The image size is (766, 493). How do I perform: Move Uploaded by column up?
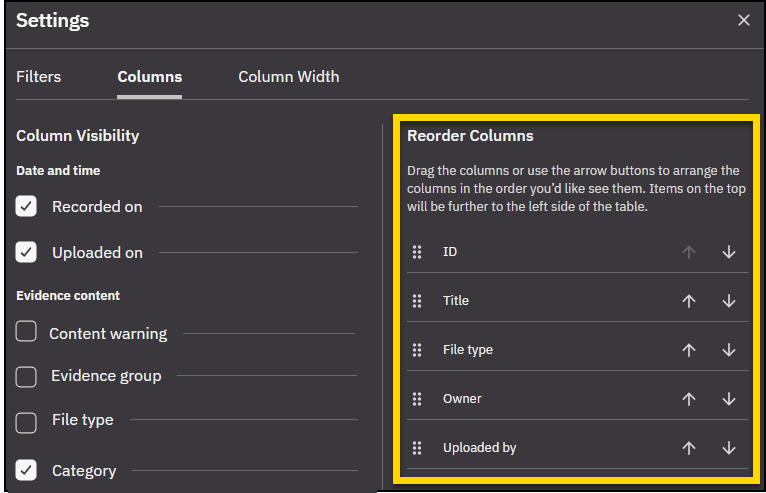point(688,448)
